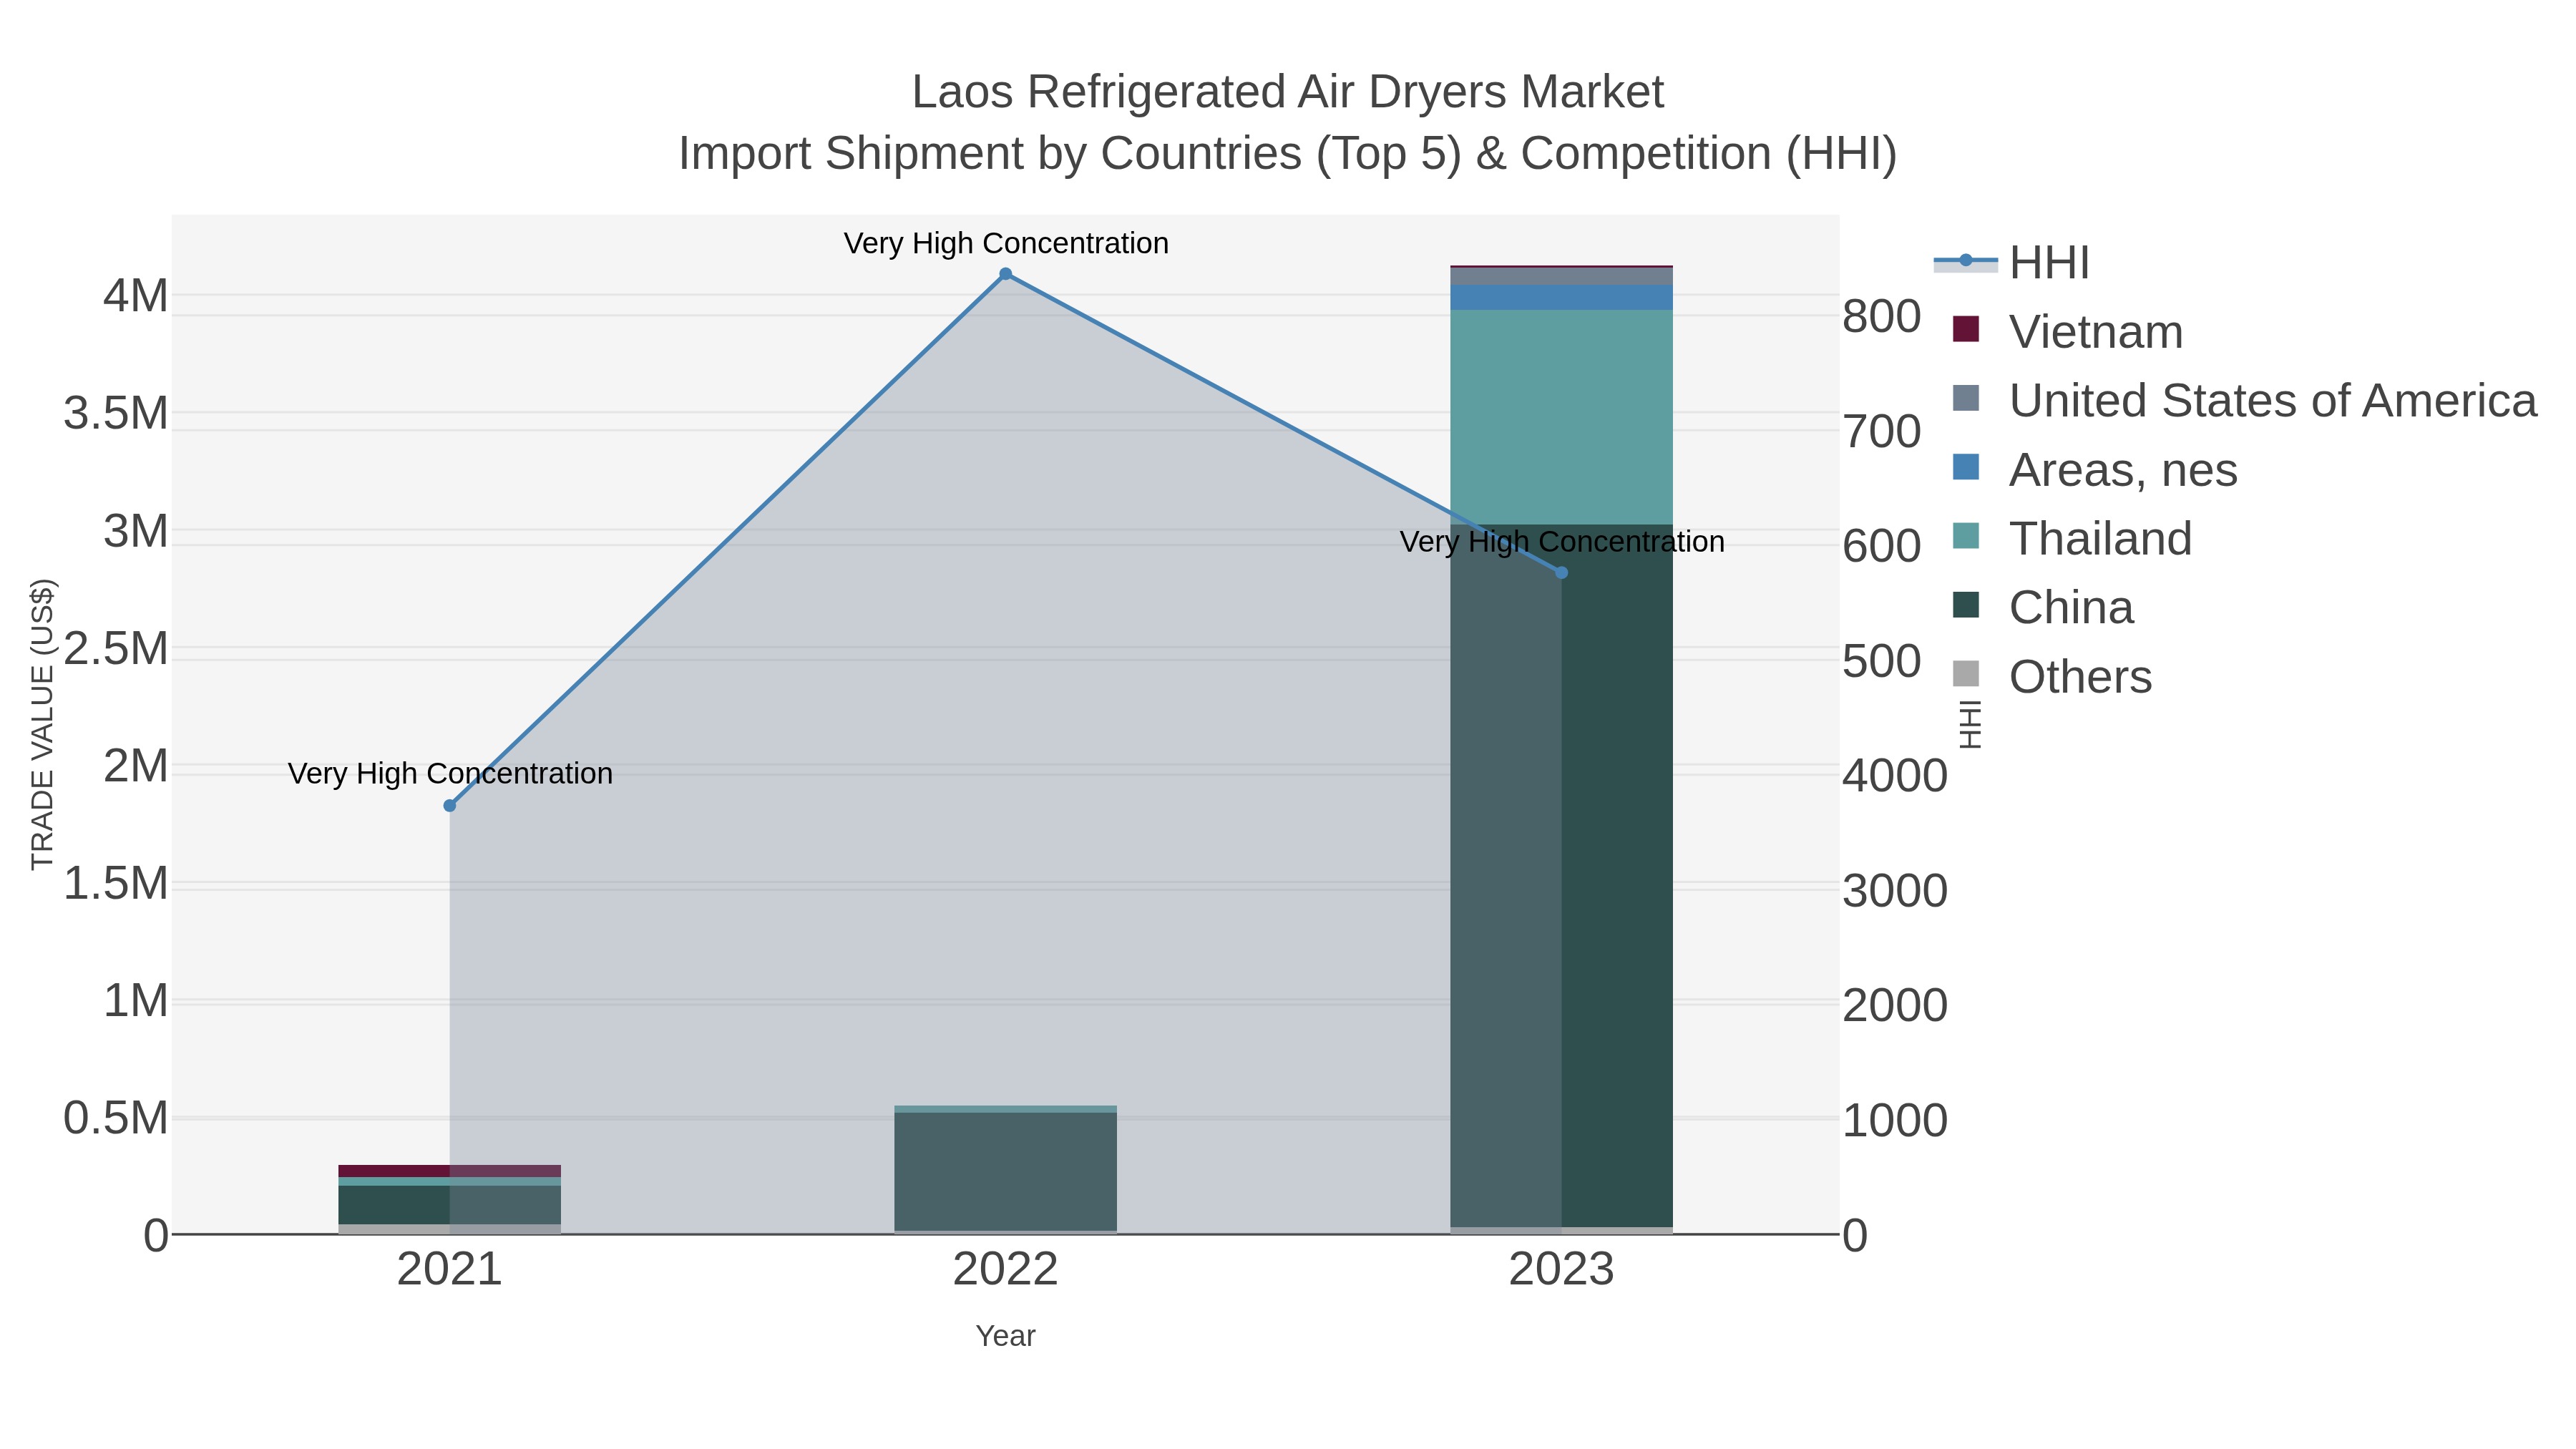The image size is (2576, 1449).
Task: Toggle China legend entry
Action: 2043,608
